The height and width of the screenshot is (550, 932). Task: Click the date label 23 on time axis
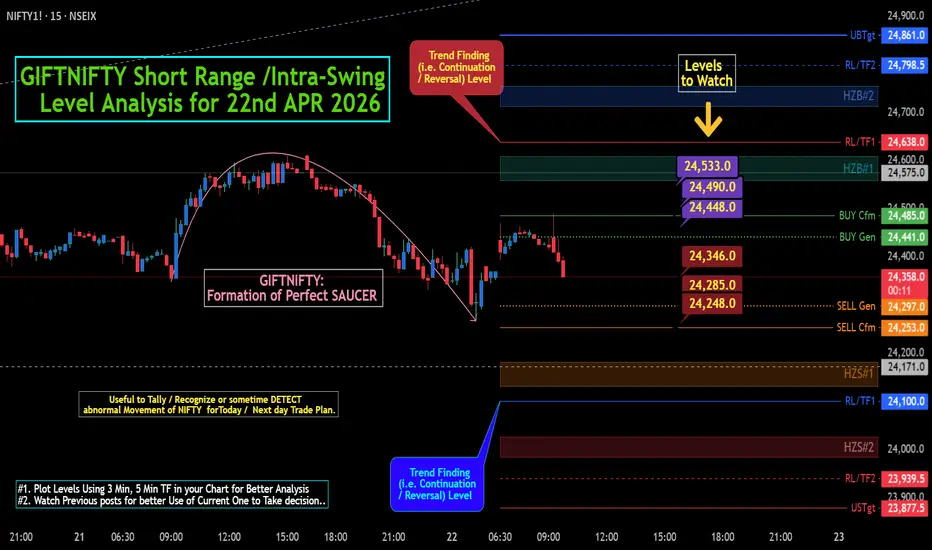click(838, 537)
